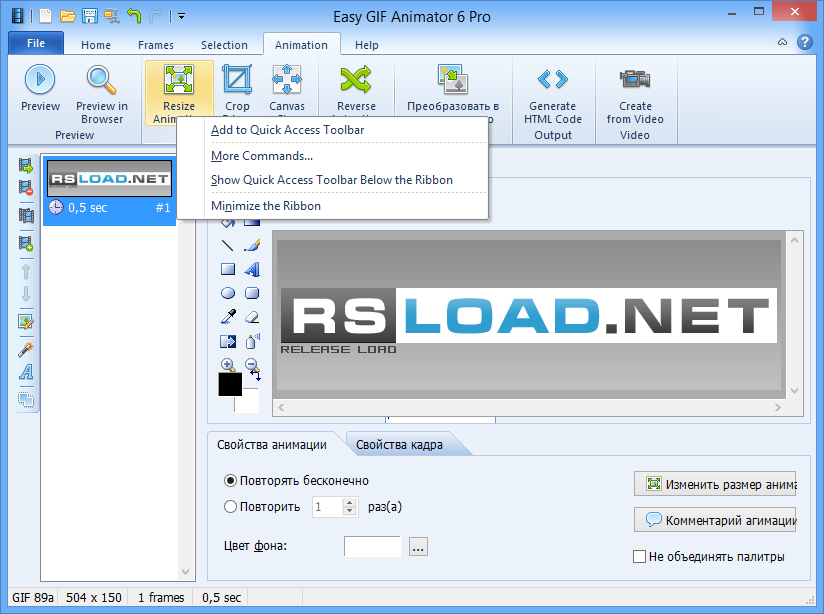Click the delete frame icon with red minus
The height and width of the screenshot is (614, 824).
click(26, 187)
